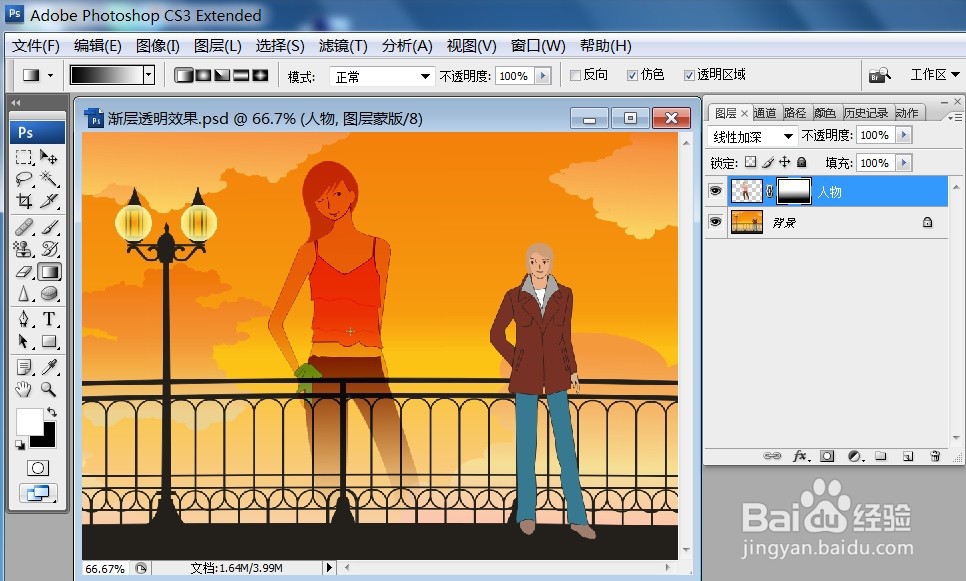Choose Angle Gradient style

click(x=222, y=75)
